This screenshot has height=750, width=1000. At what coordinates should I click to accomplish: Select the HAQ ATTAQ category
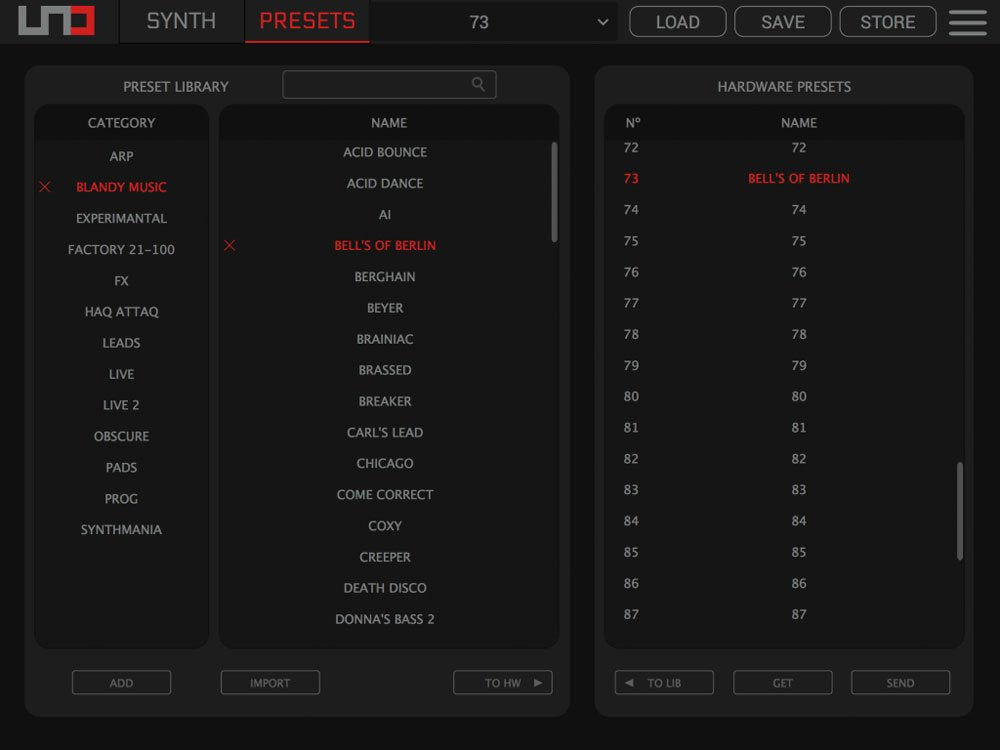pyautogui.click(x=121, y=312)
